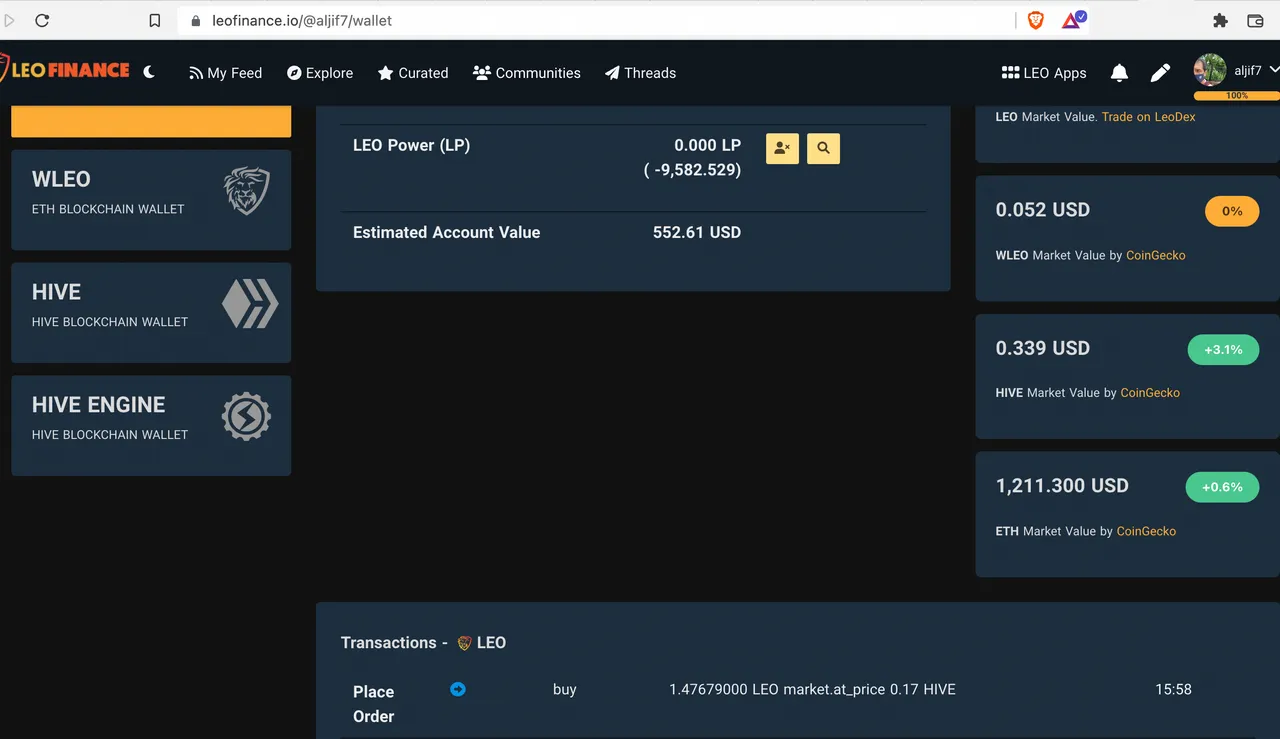Open My Feed
1280x739 pixels.
tap(225, 73)
